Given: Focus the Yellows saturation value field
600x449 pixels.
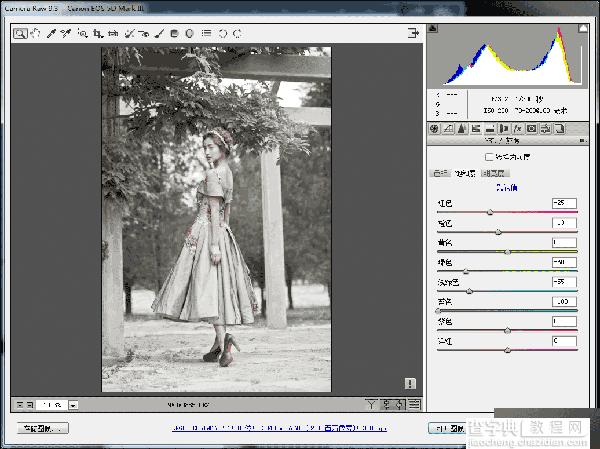Looking at the screenshot, I should [x=564, y=242].
